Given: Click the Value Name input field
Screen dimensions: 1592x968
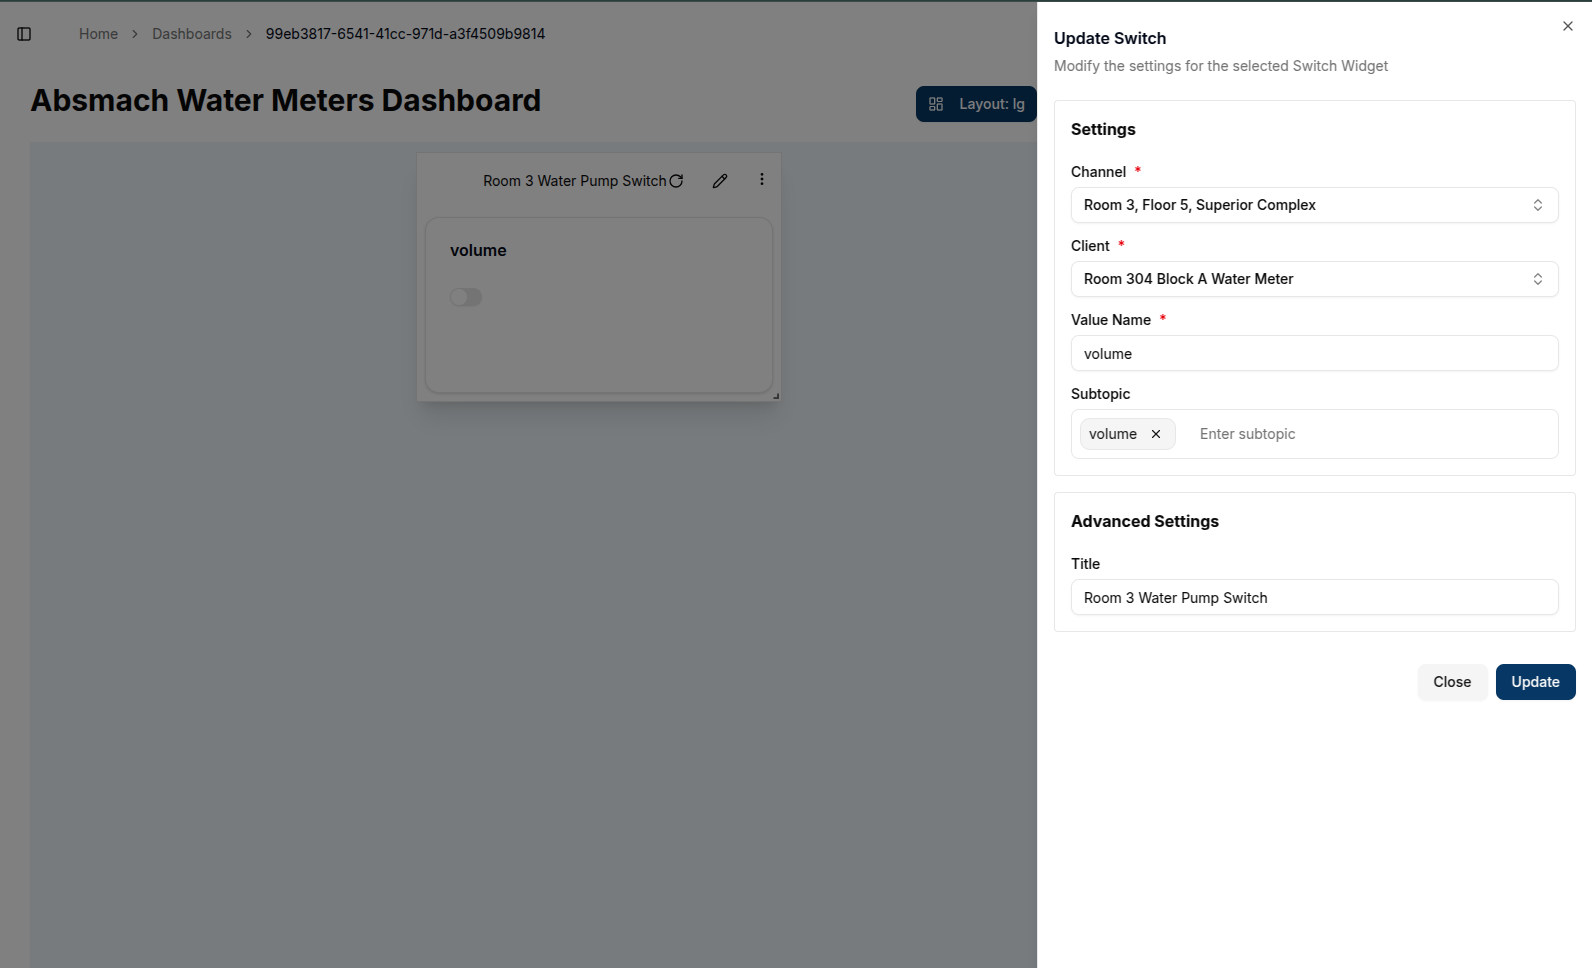Looking at the screenshot, I should click(x=1313, y=354).
